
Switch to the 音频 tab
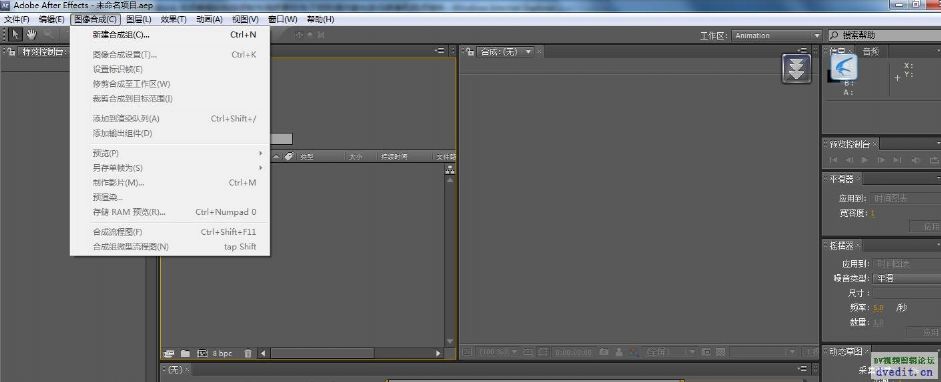point(871,52)
